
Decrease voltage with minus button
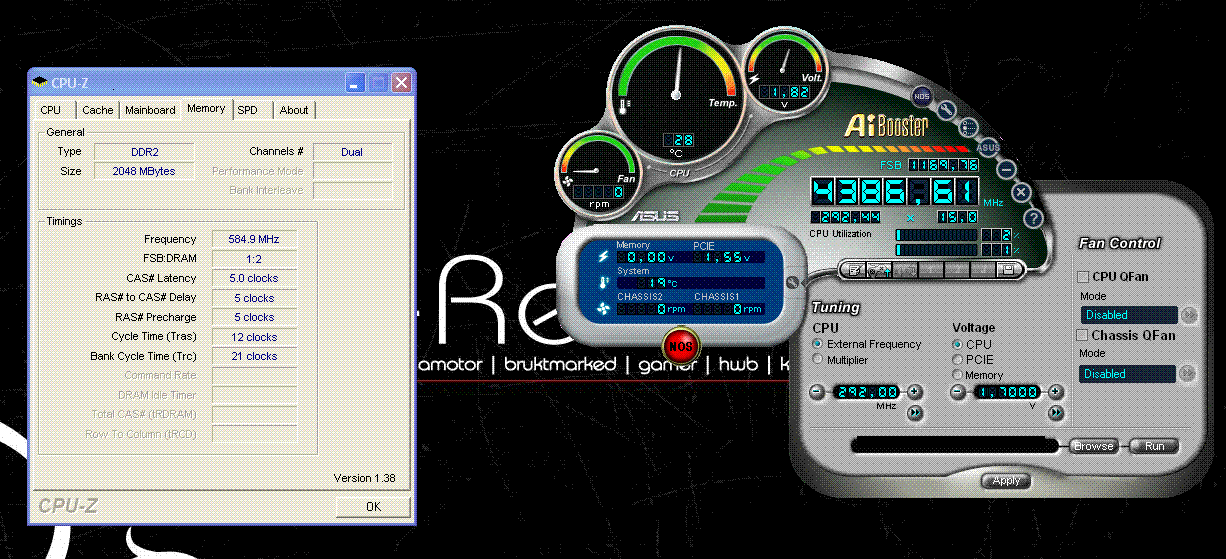[956, 392]
